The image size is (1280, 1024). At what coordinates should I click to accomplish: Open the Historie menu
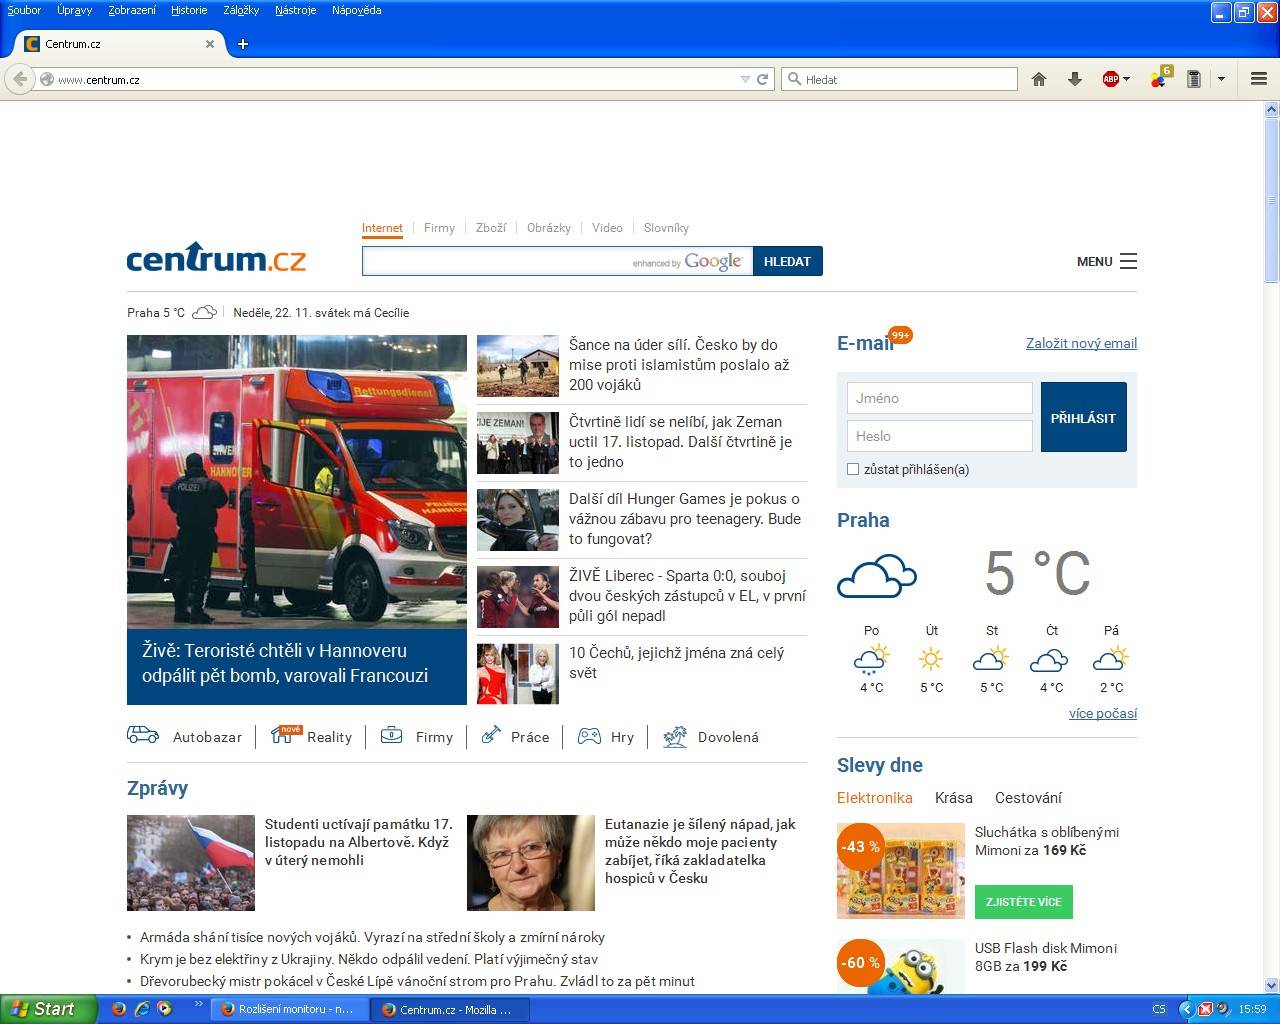(x=189, y=10)
